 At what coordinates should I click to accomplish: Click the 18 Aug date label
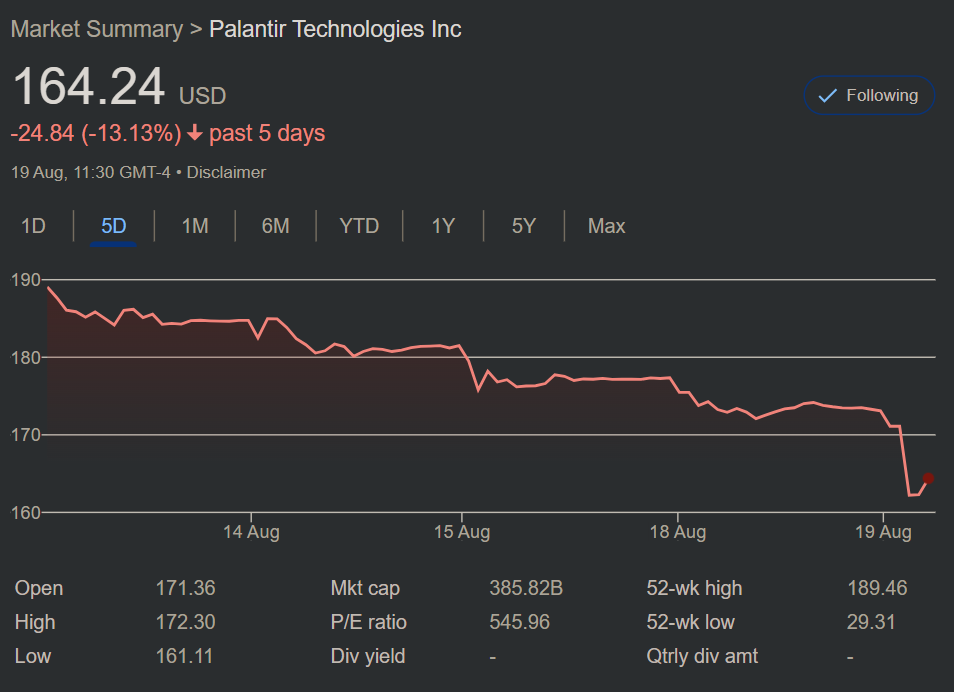pos(677,532)
